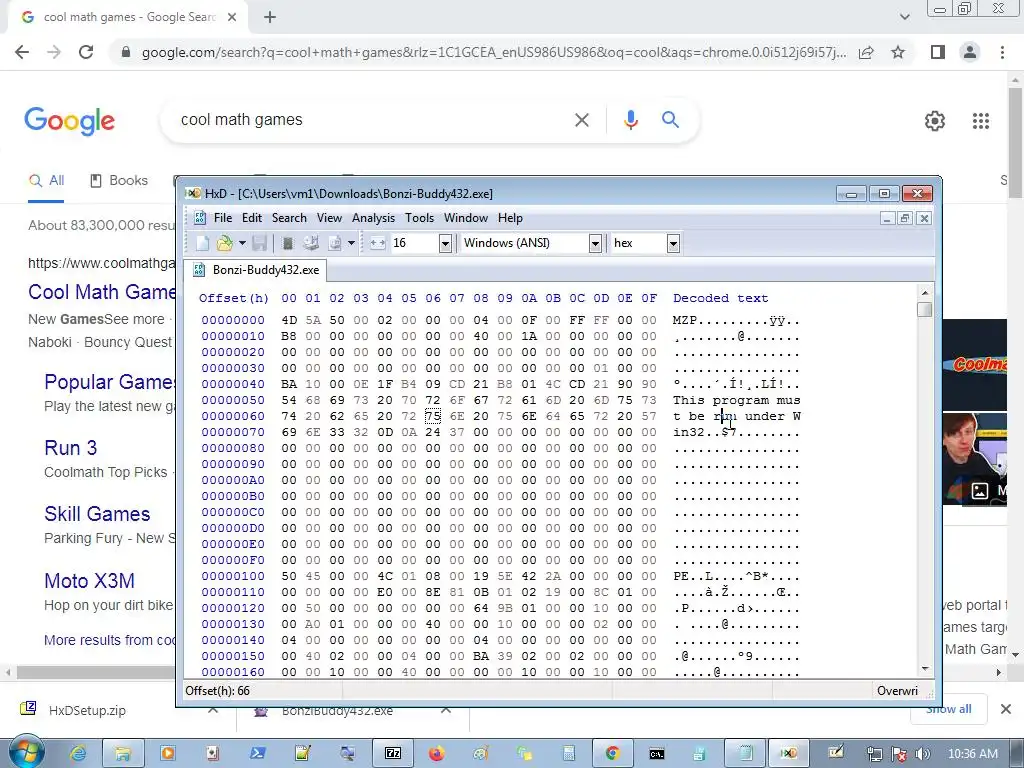Click decoded text 'This program mus'
This screenshot has height=768, width=1024.
737,400
